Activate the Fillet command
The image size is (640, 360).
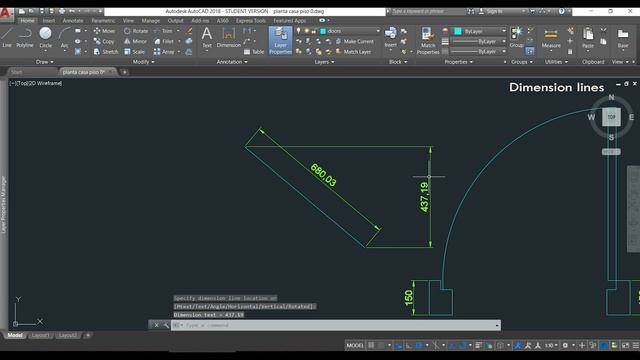(x=164, y=41)
